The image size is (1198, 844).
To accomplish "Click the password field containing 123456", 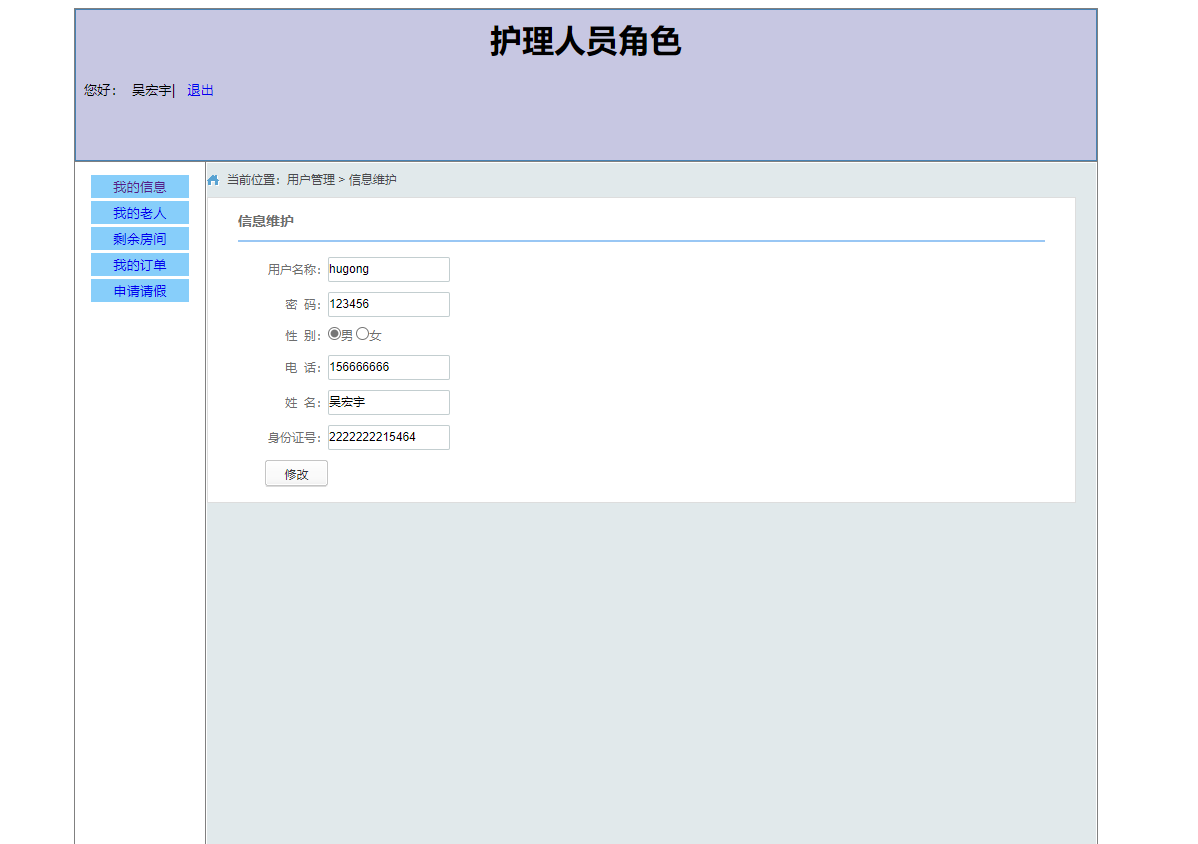I will 388,304.
